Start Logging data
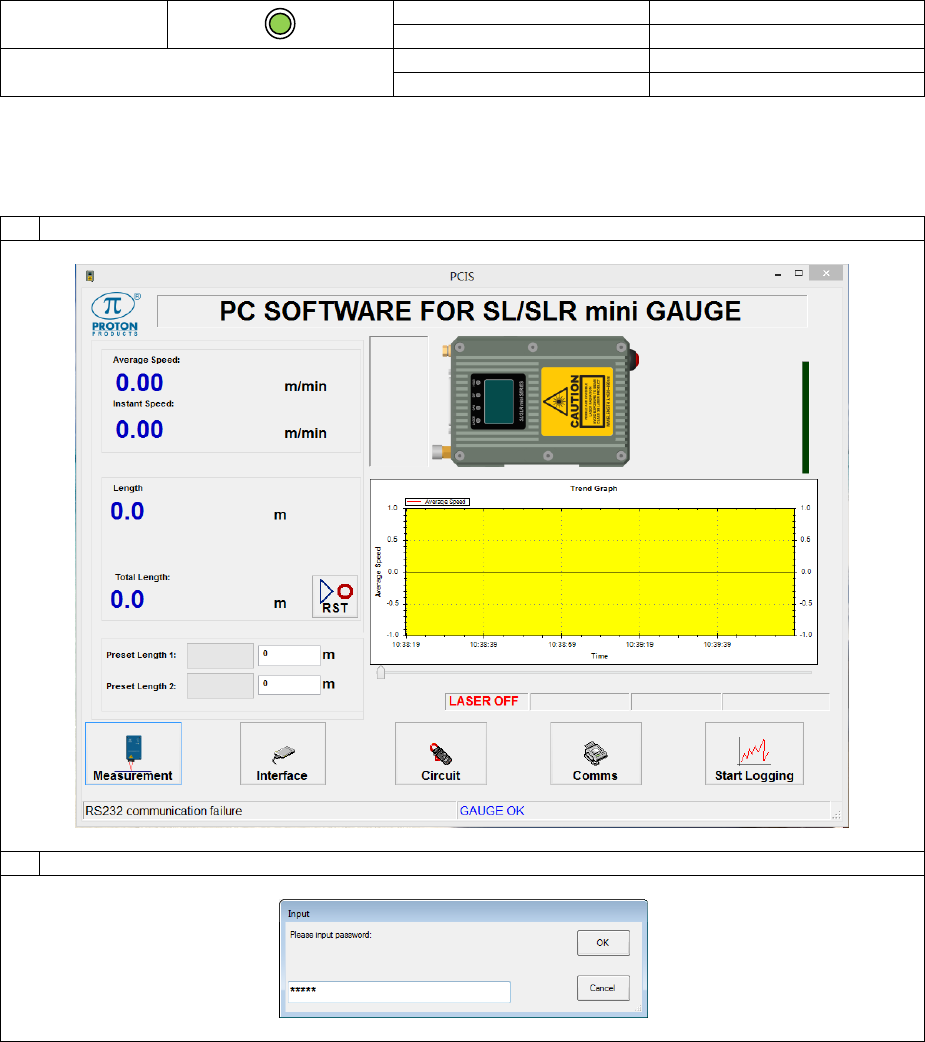 coord(754,753)
